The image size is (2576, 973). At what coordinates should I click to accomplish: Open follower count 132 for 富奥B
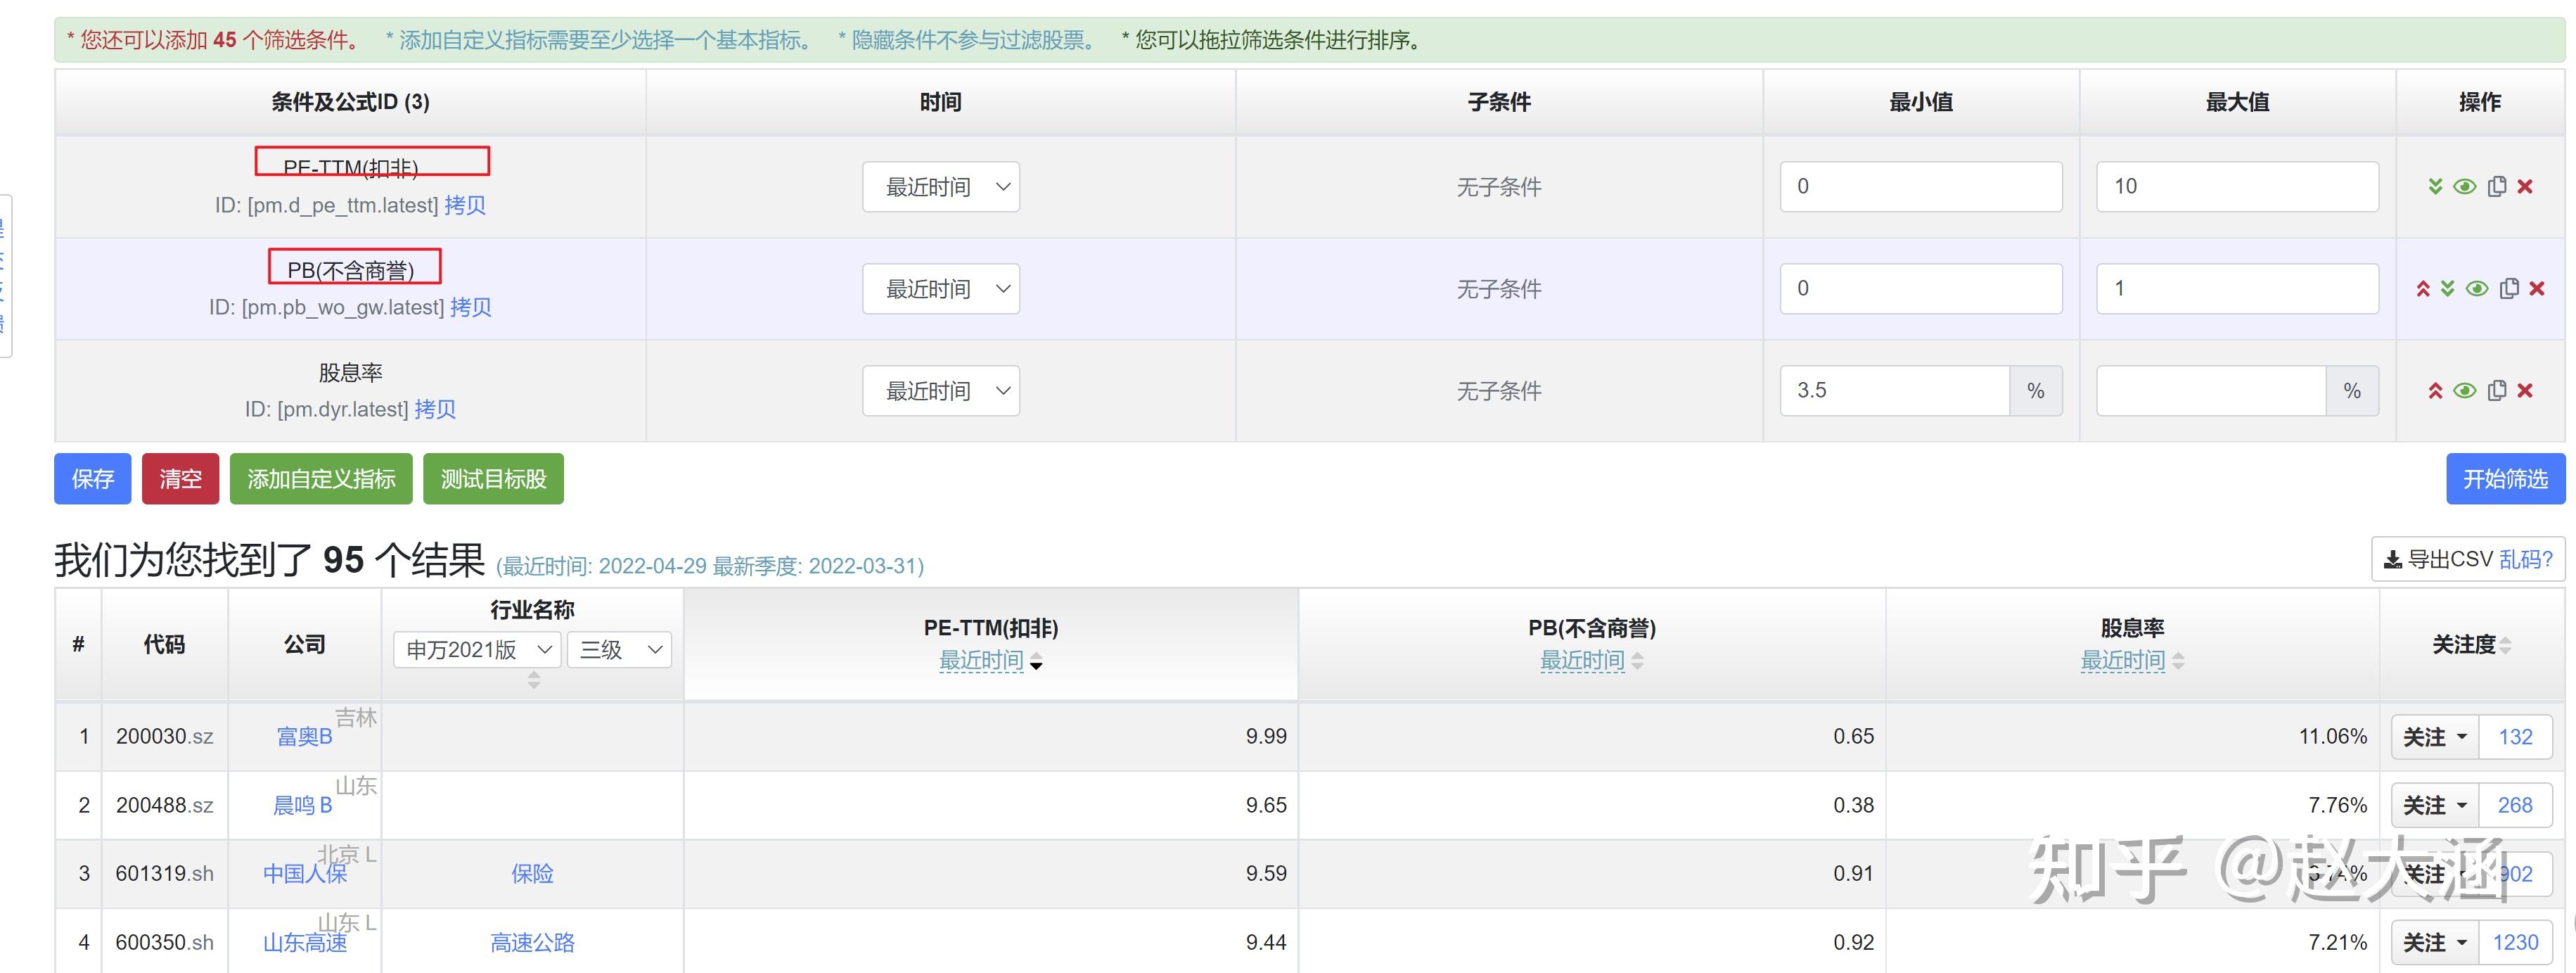(x=2515, y=737)
